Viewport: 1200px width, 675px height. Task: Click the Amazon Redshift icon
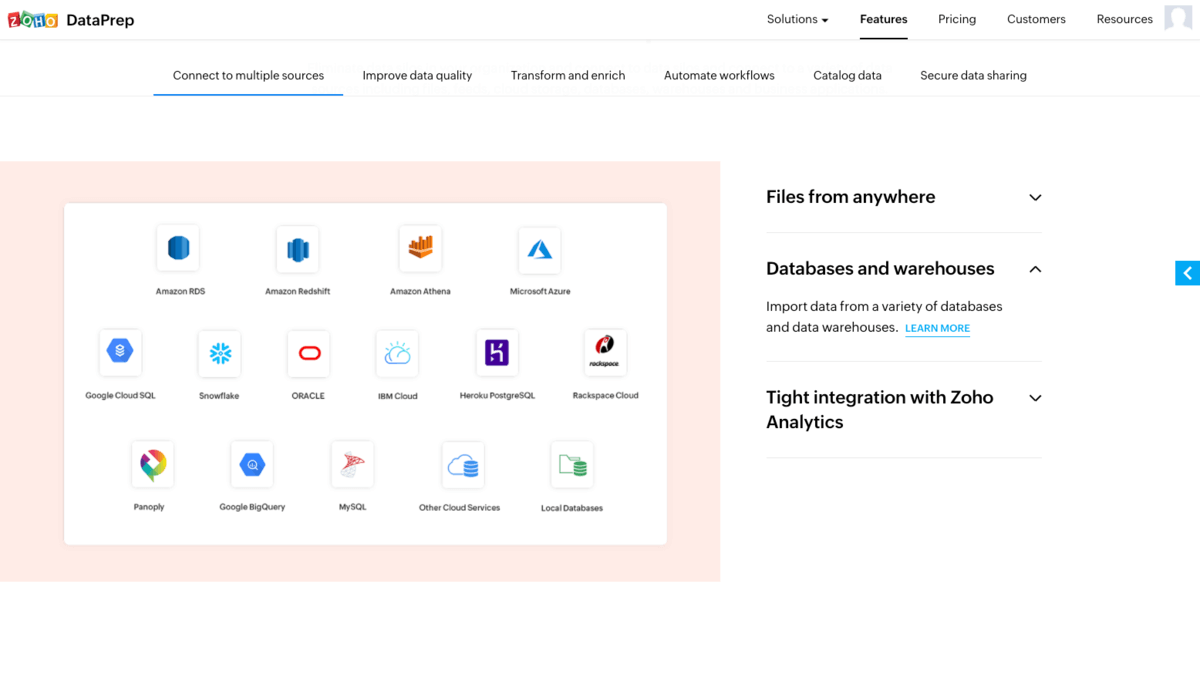pos(297,249)
